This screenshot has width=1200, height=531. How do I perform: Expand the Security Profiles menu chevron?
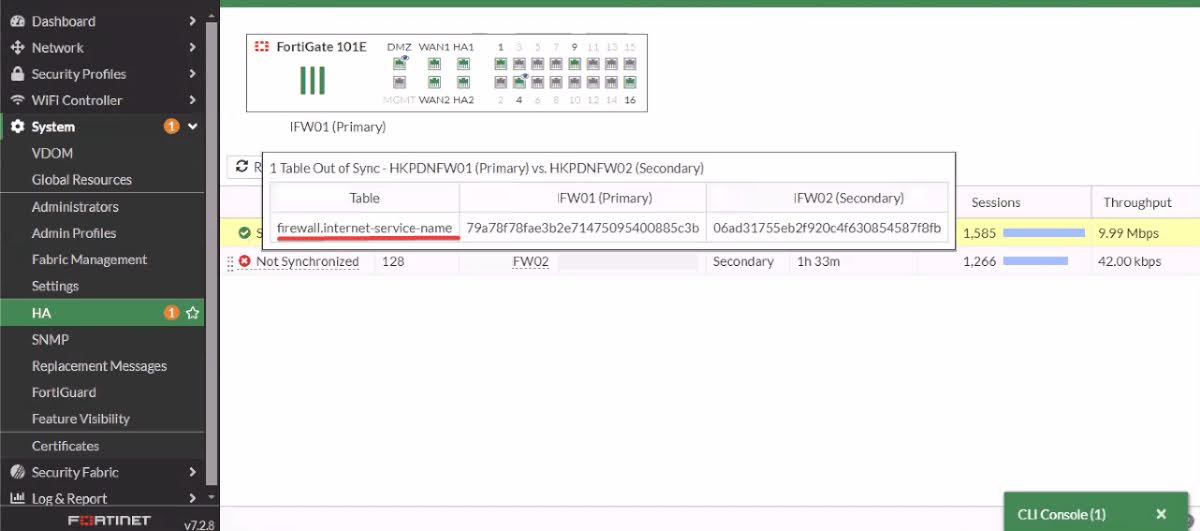point(192,74)
